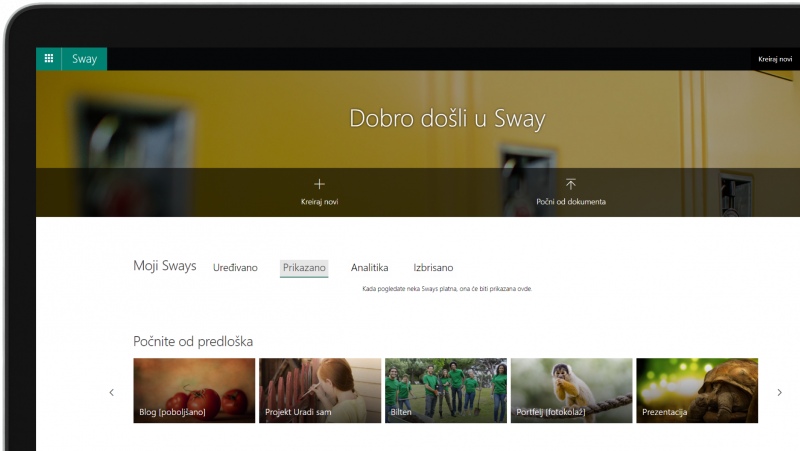Screen dimensions: 800x451
Task: Click the Dobro došli u Sway title
Action: pyautogui.click(x=447, y=119)
